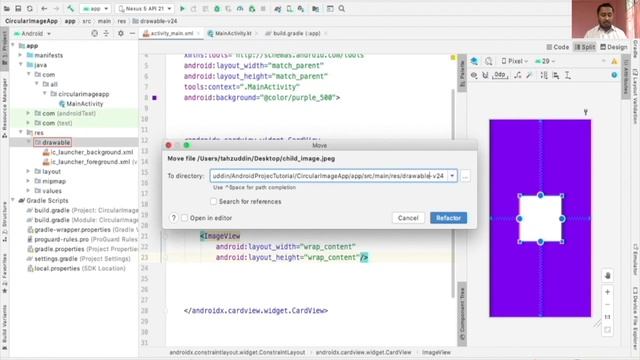The width and height of the screenshot is (640, 360).
Task: Open the 0dp default margins dropdown
Action: tap(500, 75)
